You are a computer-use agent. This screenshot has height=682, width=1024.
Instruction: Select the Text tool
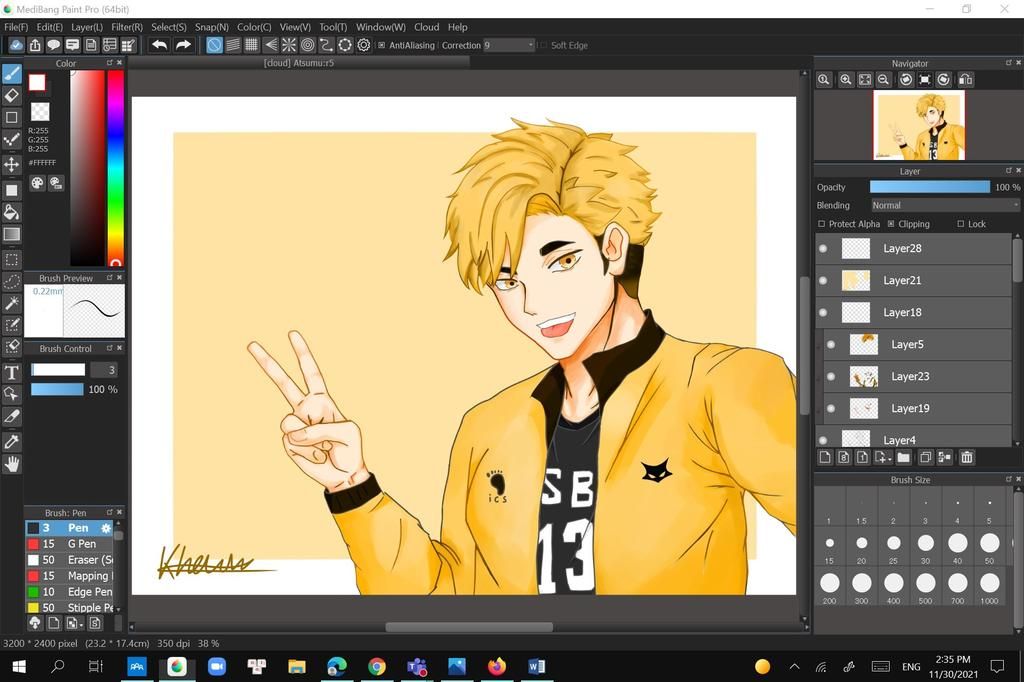click(x=12, y=372)
